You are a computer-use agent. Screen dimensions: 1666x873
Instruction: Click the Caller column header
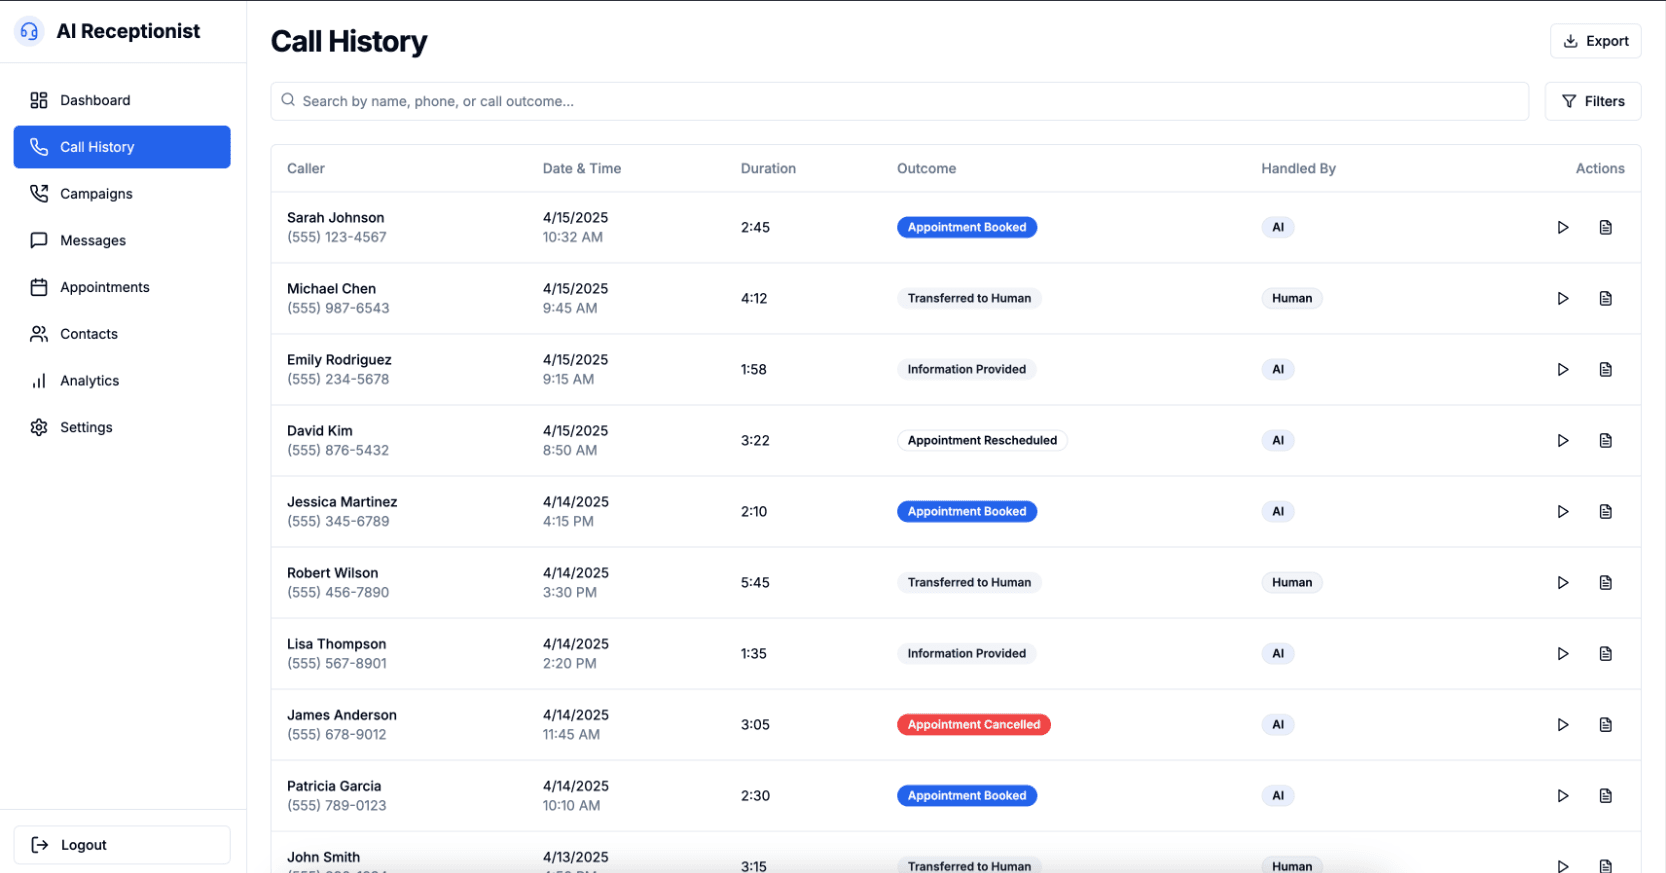pos(306,169)
